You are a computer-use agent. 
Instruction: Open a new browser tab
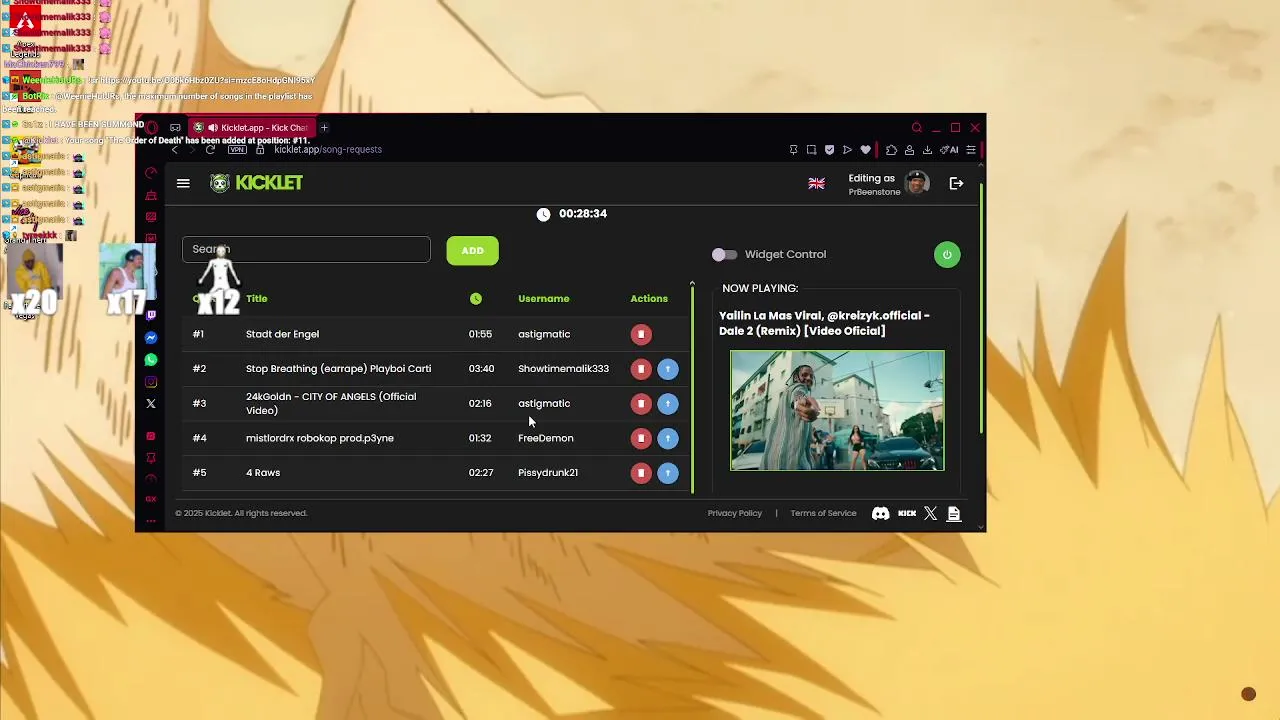pos(324,127)
